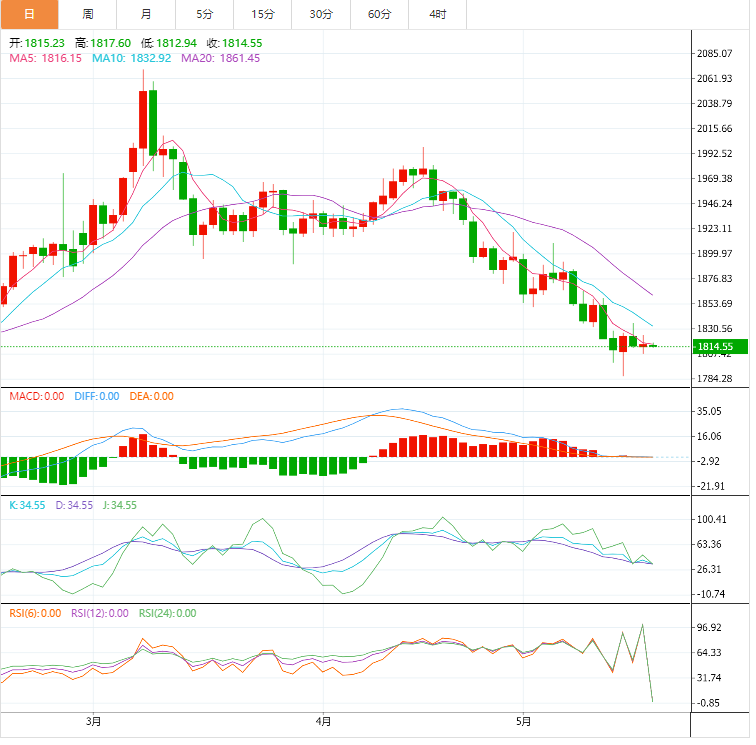Click the 35.05 MACD axis label
This screenshot has width=756, height=745.
pos(709,411)
